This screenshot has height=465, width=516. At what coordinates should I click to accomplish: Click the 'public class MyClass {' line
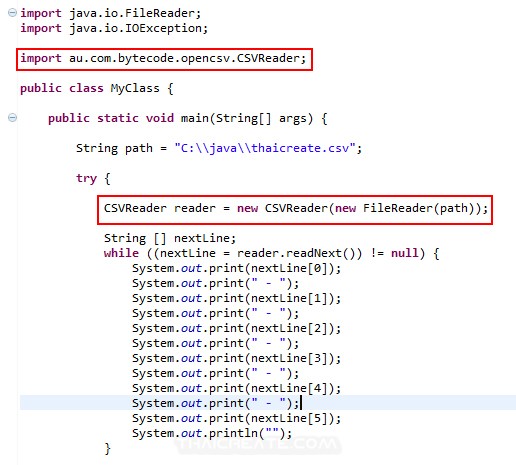97,88
